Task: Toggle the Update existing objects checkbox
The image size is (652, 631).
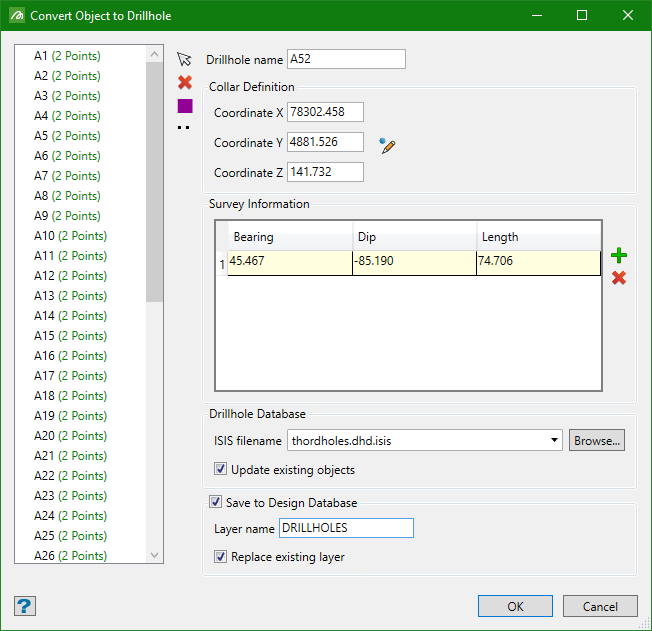Action: pyautogui.click(x=221, y=470)
